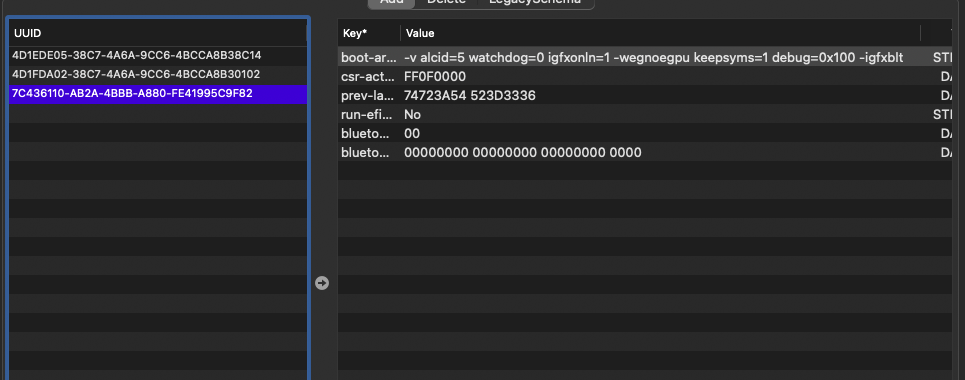
Task: Select the prev-lang value 74723A54 523D3336
Action: tap(470, 95)
